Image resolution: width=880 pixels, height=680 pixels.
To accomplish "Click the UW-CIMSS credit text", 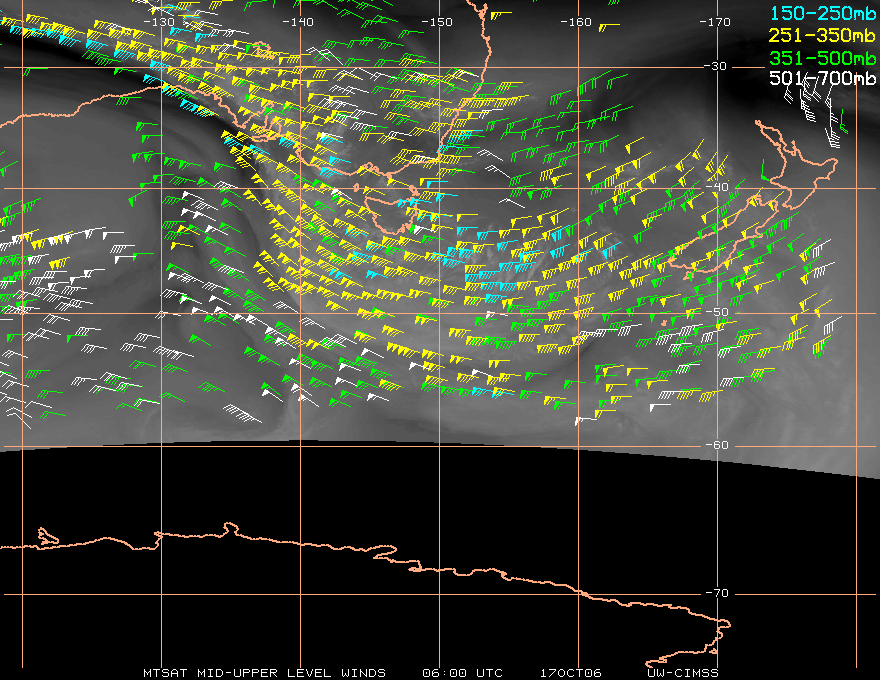I will (x=682, y=673).
